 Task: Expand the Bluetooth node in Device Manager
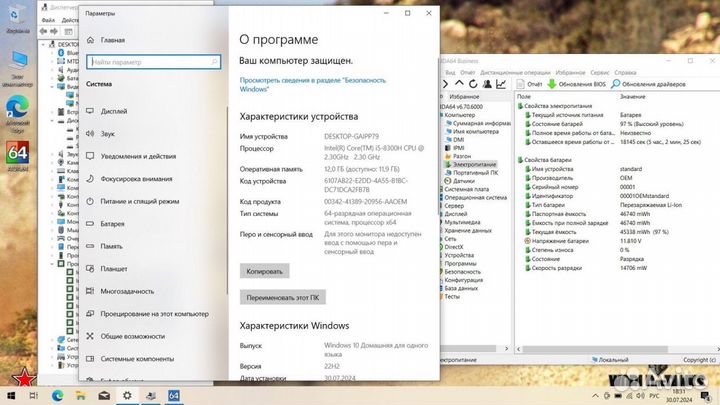tap(52, 53)
